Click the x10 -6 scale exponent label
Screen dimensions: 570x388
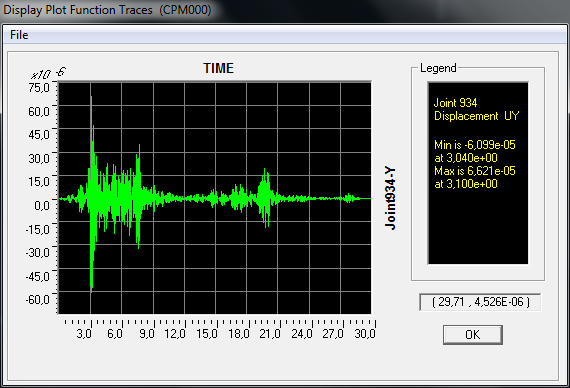(x=48, y=73)
